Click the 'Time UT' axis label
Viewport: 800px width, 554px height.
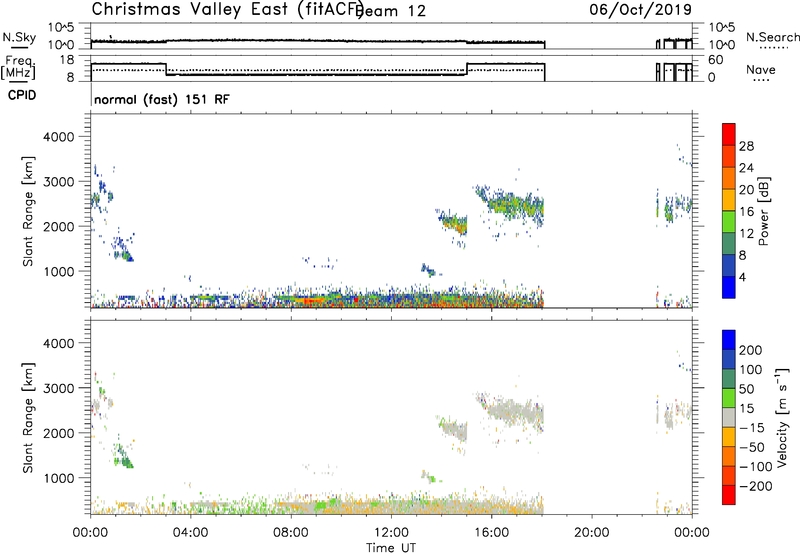(391, 547)
